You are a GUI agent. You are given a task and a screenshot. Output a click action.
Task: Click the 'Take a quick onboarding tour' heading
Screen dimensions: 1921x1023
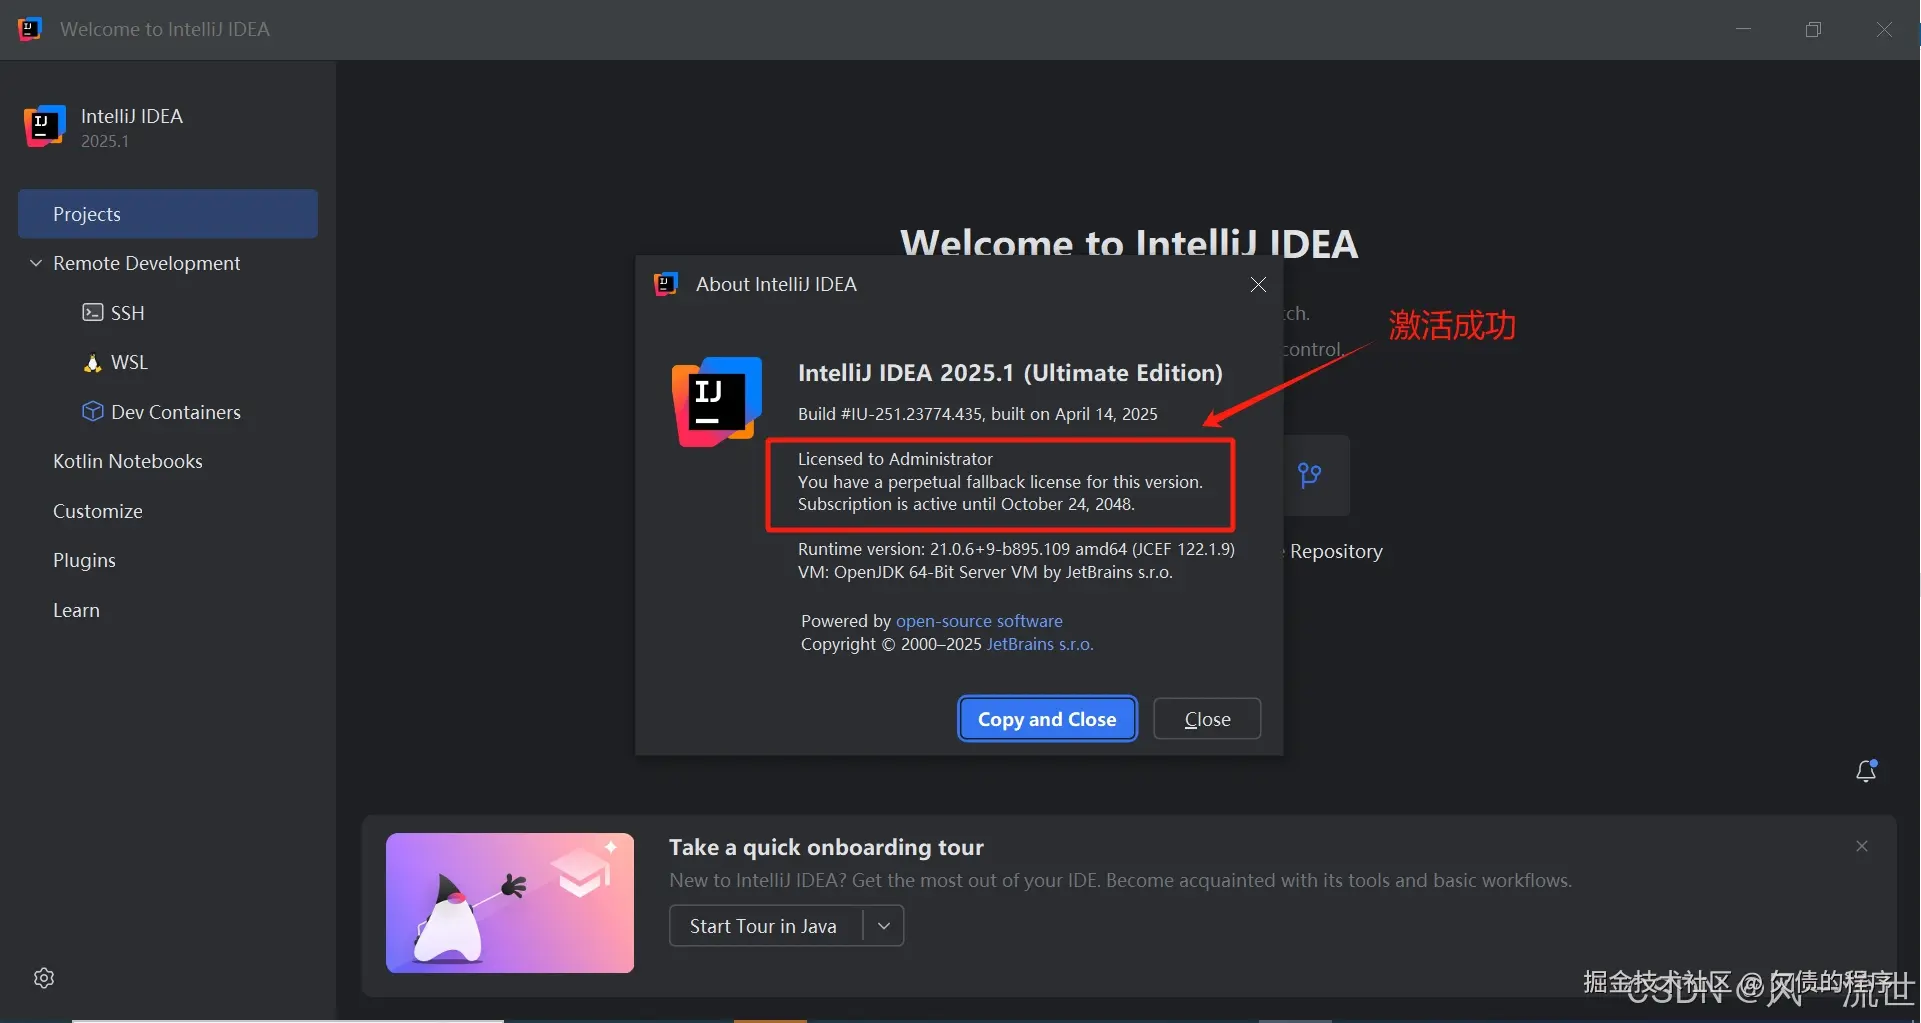826,847
